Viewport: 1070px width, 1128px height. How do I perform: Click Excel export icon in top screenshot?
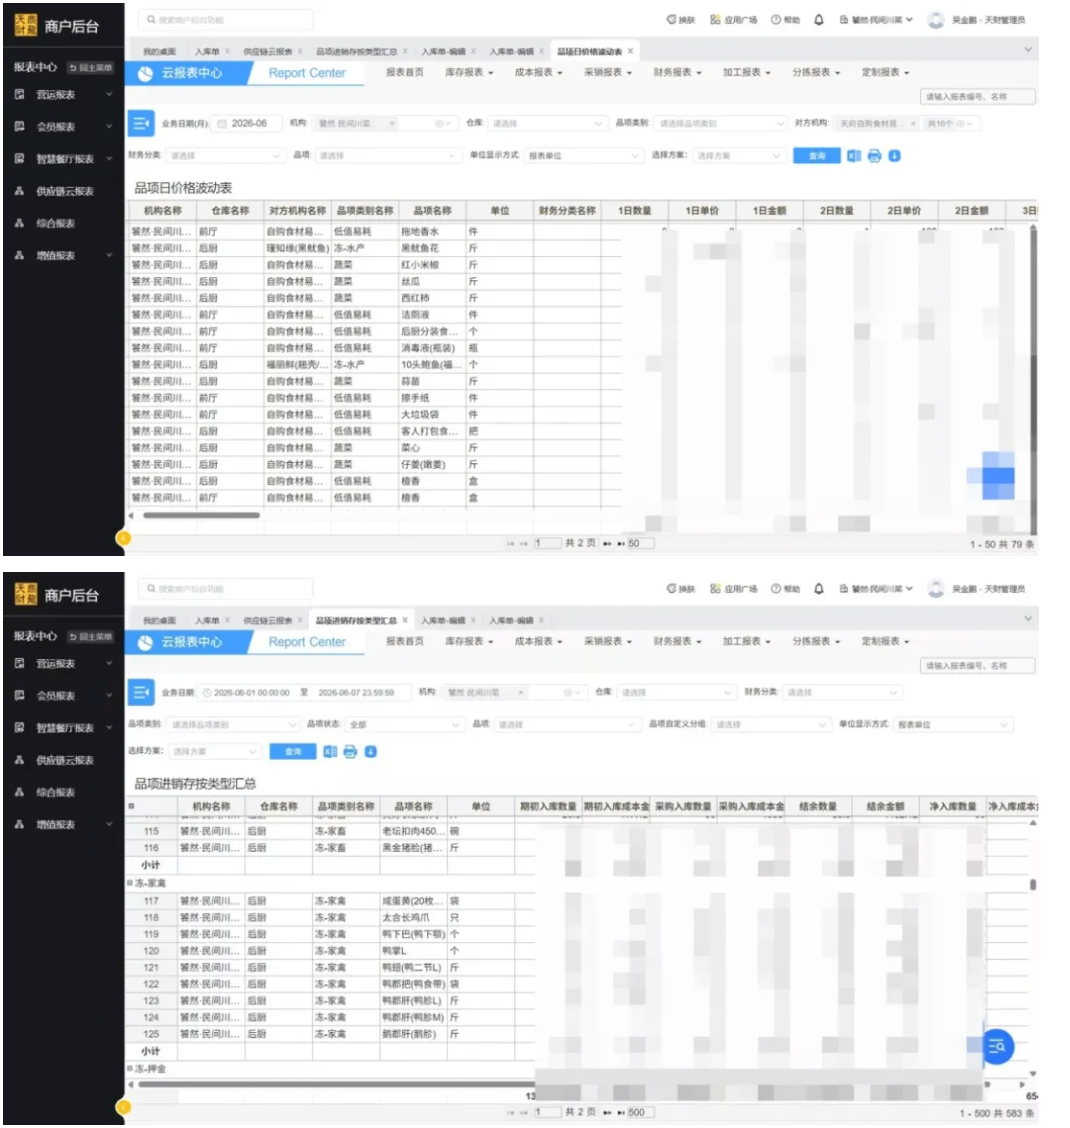click(853, 155)
